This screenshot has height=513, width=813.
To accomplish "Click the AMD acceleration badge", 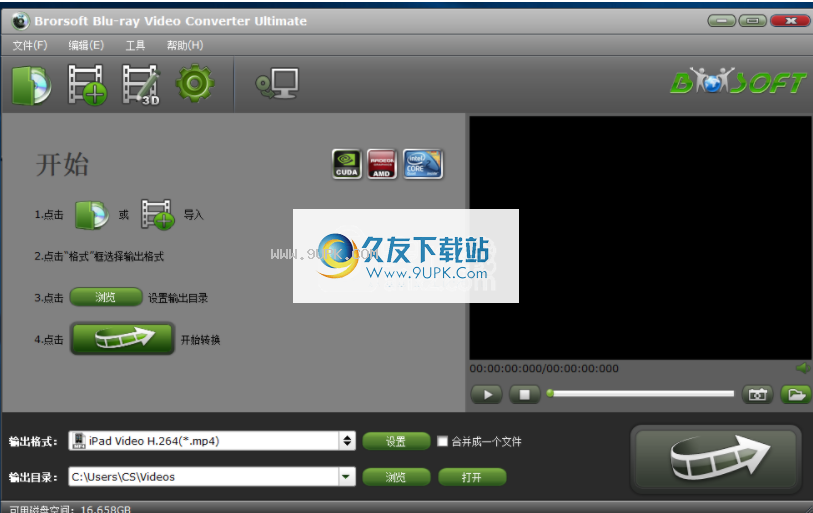I will pyautogui.click(x=382, y=164).
